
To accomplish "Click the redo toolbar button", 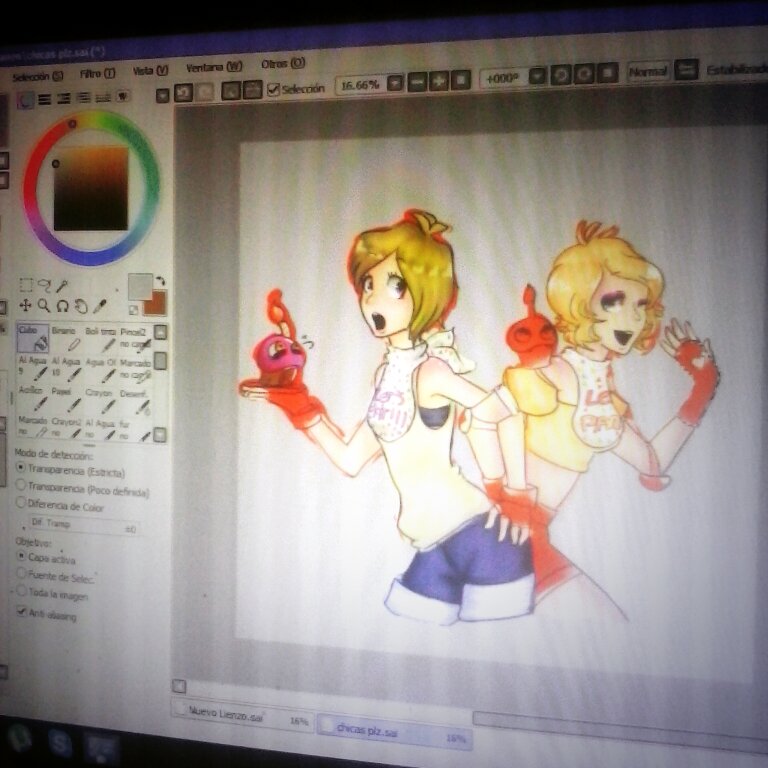I will click(x=205, y=92).
